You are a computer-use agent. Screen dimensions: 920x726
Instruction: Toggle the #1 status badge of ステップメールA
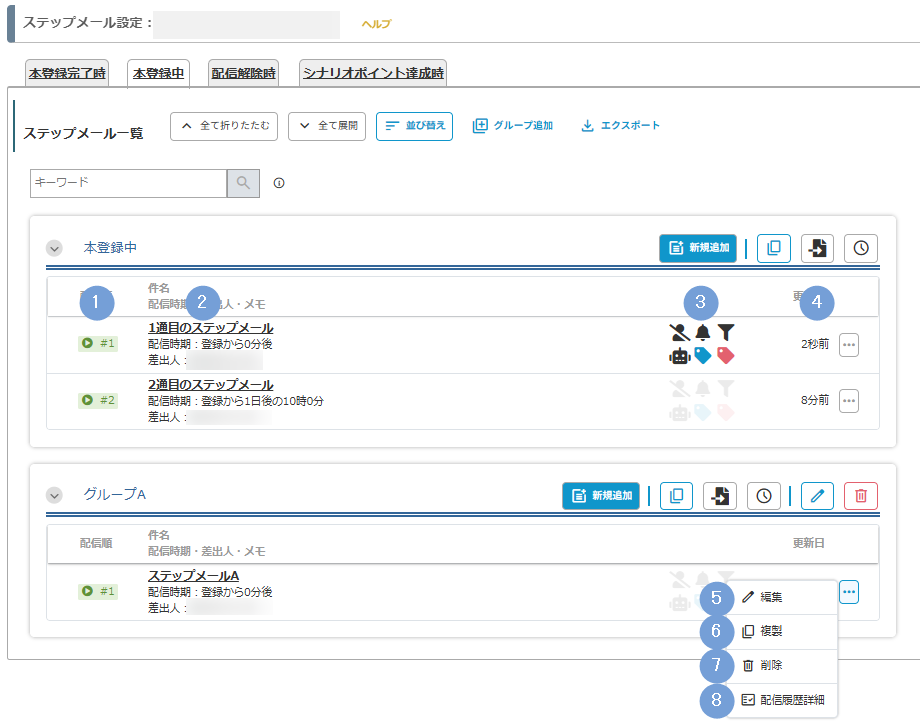click(x=98, y=591)
